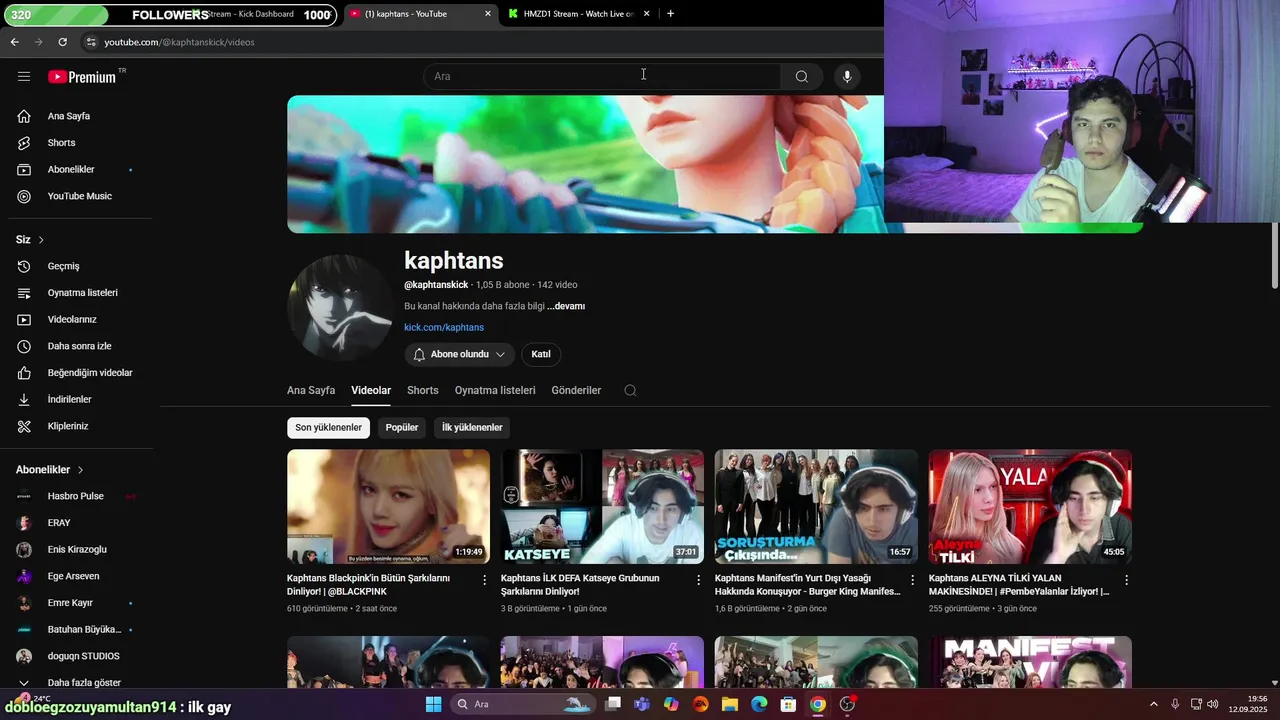Open Enis Kirazoglu subscription channel
This screenshot has width=1280, height=720.
[76, 550]
